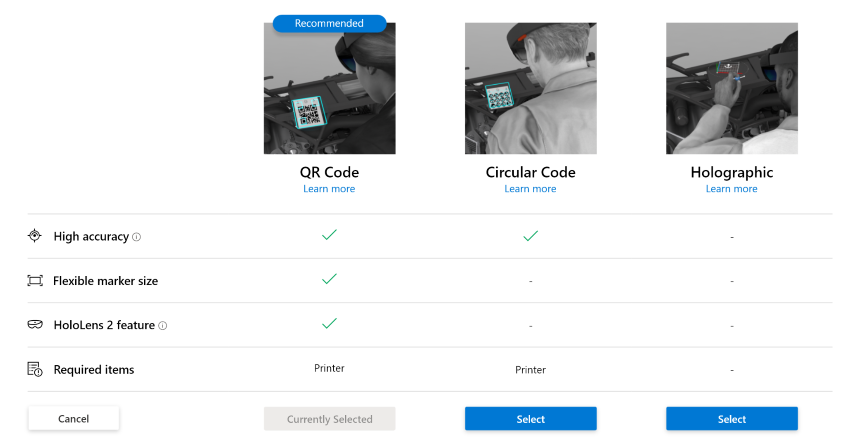Screen dimensions: 854x446
Task: Click the Circular Code preview image
Action: tap(530, 89)
